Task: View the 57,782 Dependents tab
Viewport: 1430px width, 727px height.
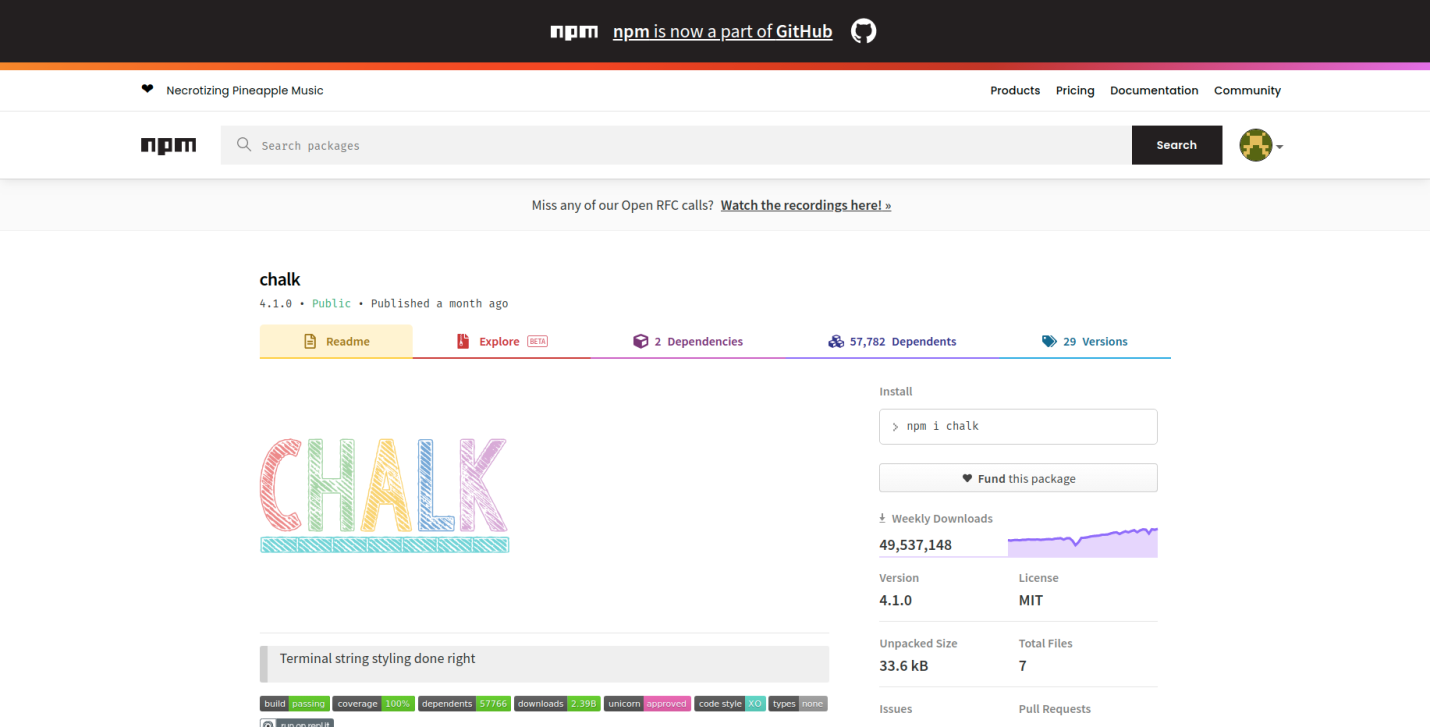Action: coord(892,342)
